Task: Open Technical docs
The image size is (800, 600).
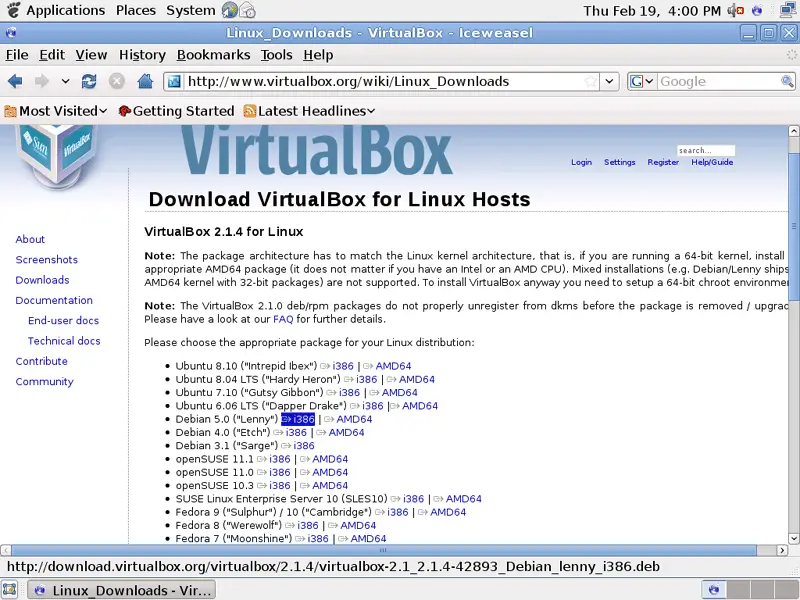Action: click(64, 341)
